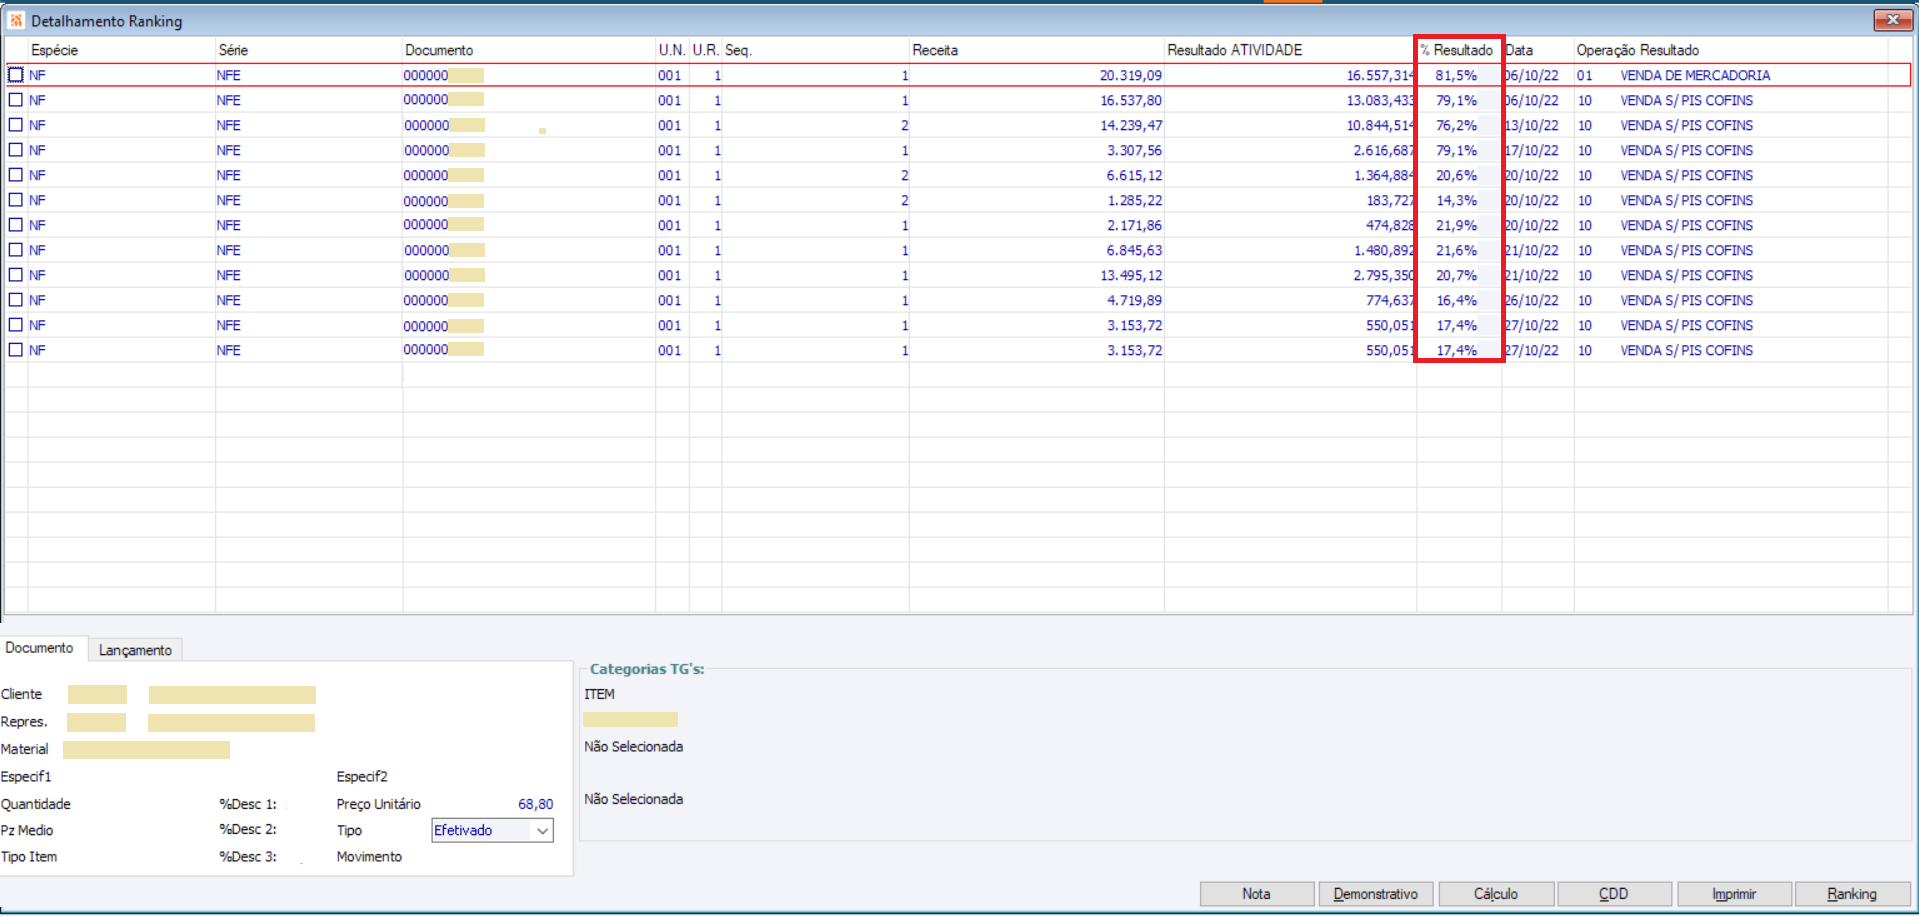Image resolution: width=1919 pixels, height=916 pixels.
Task: Click the Imprimir button
Action: point(1734,894)
